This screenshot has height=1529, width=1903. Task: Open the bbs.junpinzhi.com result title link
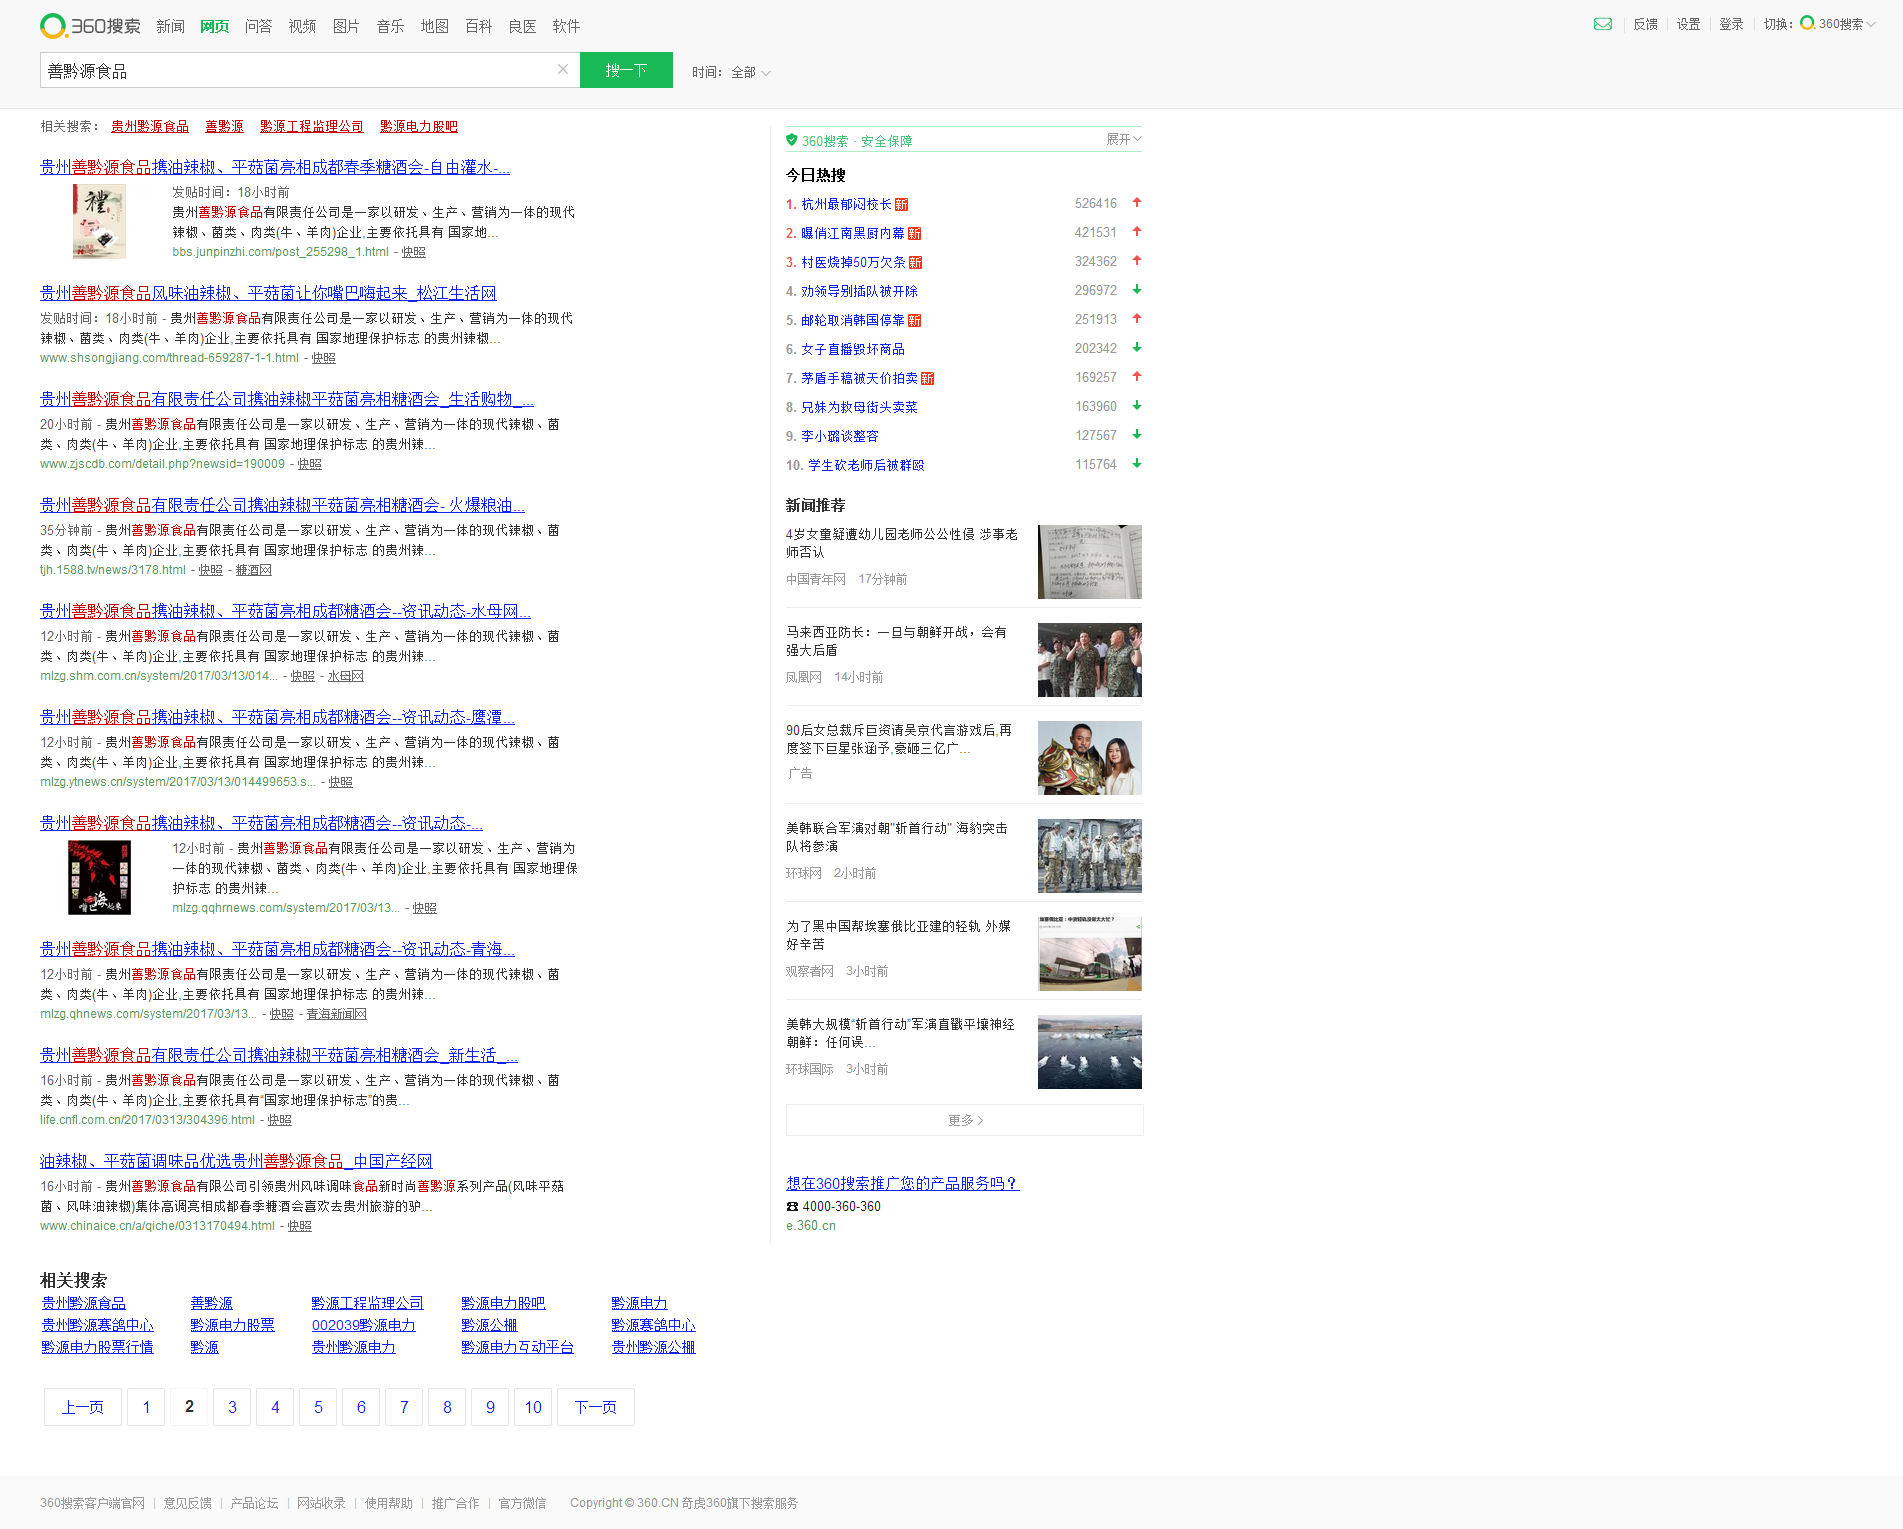click(275, 167)
